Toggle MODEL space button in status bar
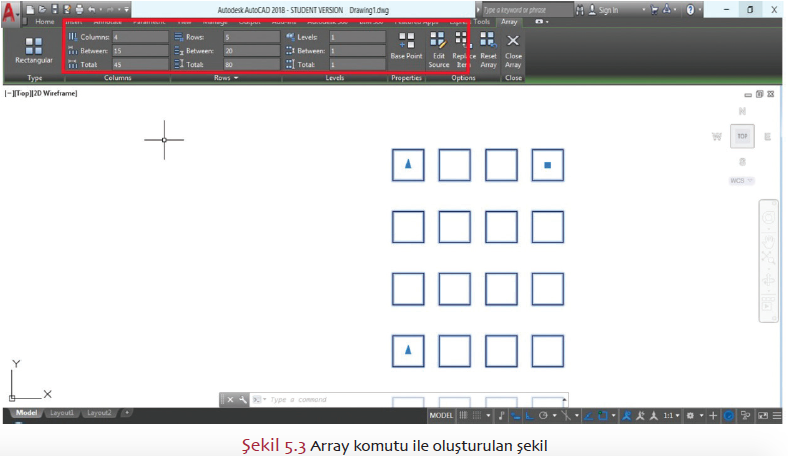This screenshot has width=788, height=456. pos(441,415)
